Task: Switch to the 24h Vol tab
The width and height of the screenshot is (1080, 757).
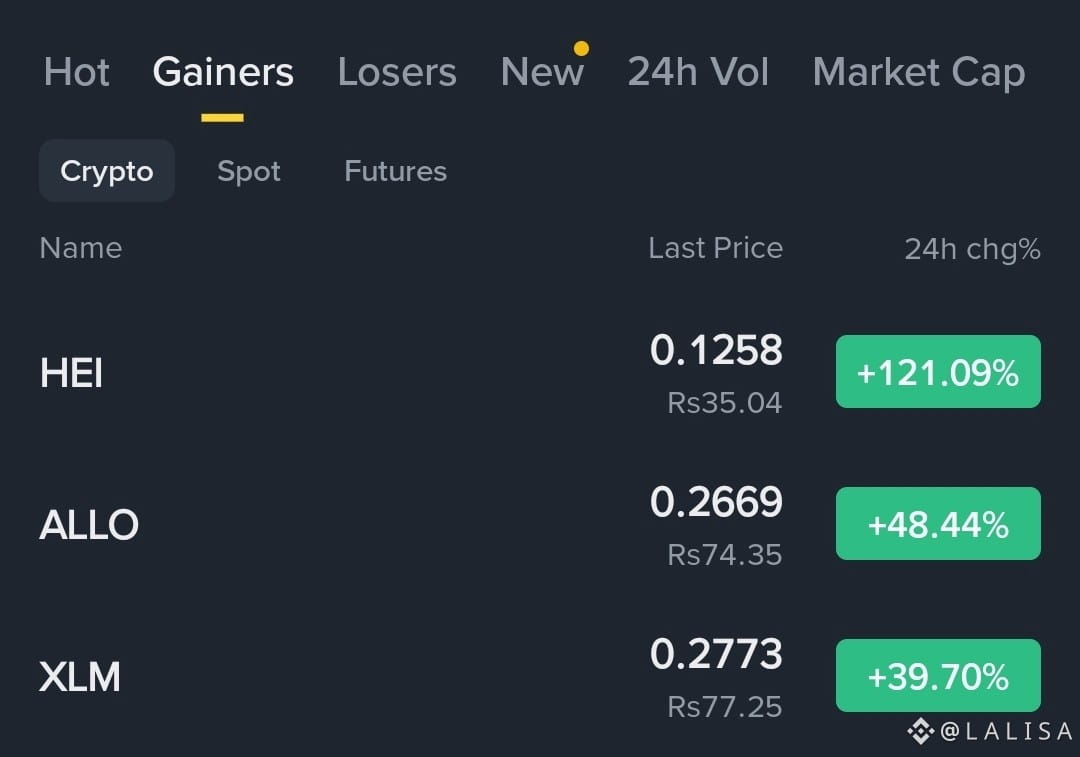Action: click(698, 72)
